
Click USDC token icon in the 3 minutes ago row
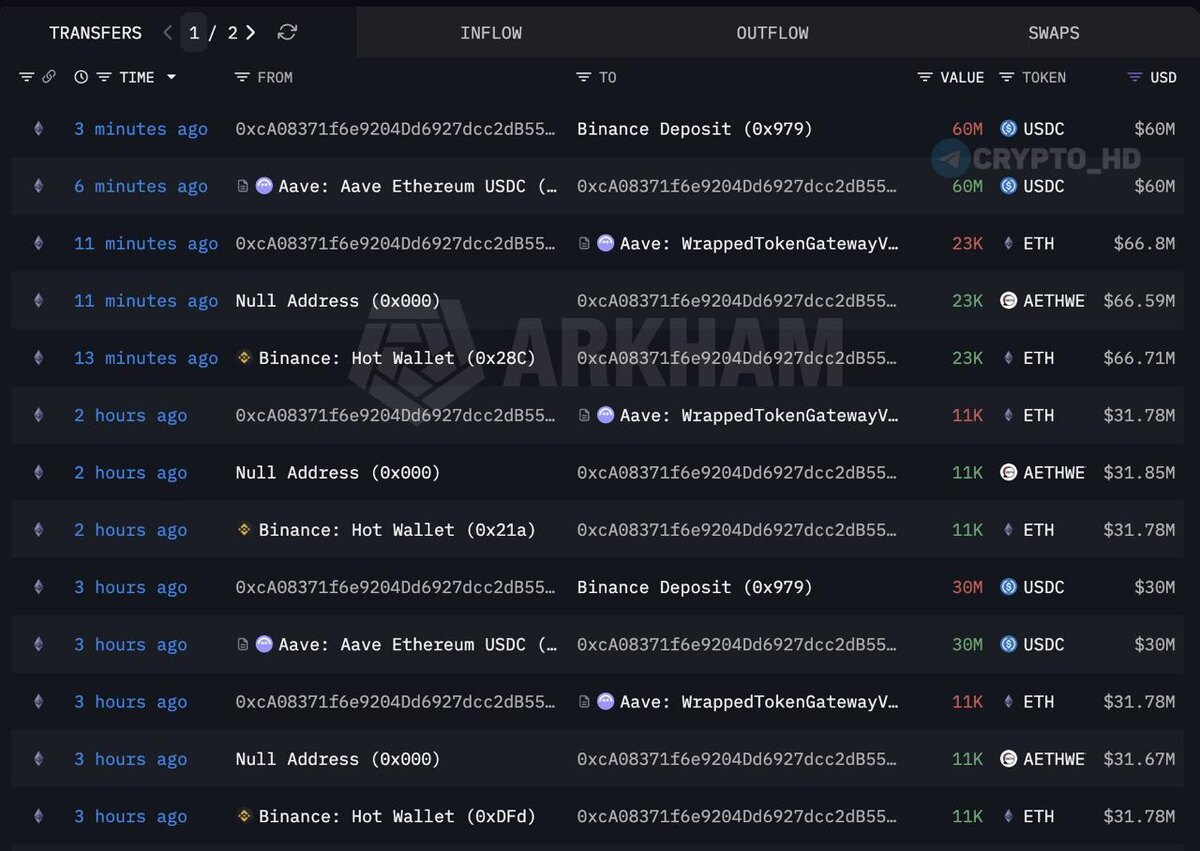pos(1008,129)
